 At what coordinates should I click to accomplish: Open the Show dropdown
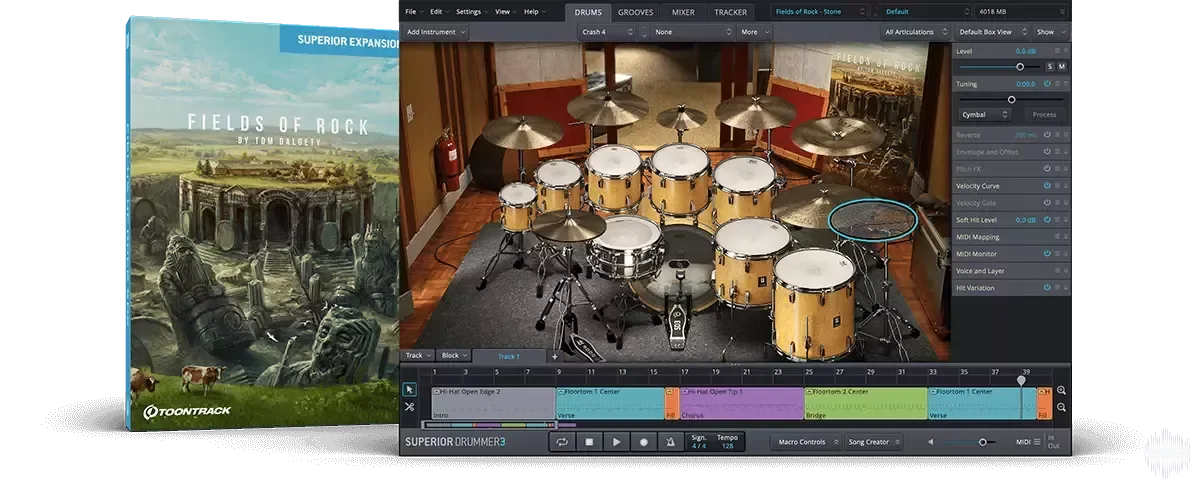click(1049, 32)
